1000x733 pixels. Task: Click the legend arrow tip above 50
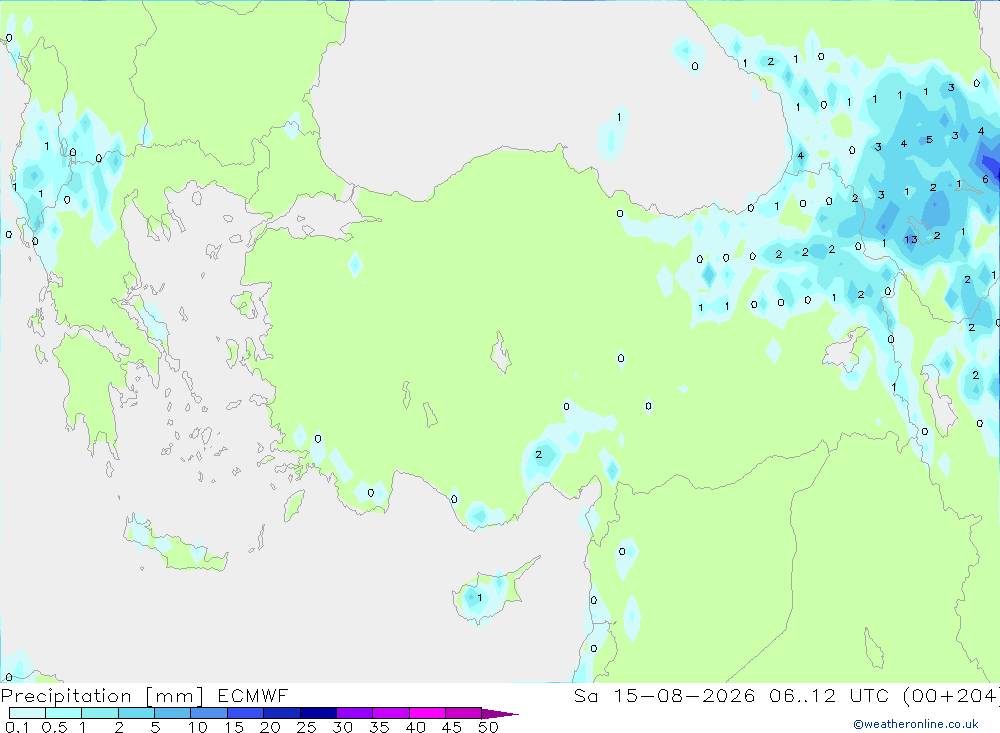(500, 713)
